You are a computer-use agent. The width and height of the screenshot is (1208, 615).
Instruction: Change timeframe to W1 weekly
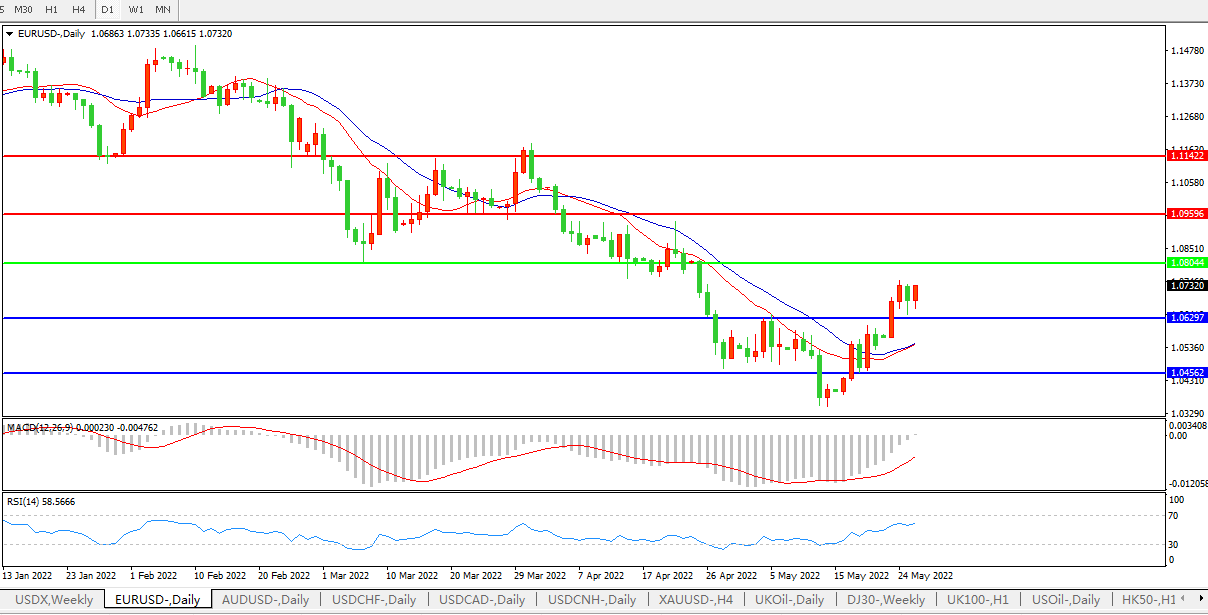(136, 9)
